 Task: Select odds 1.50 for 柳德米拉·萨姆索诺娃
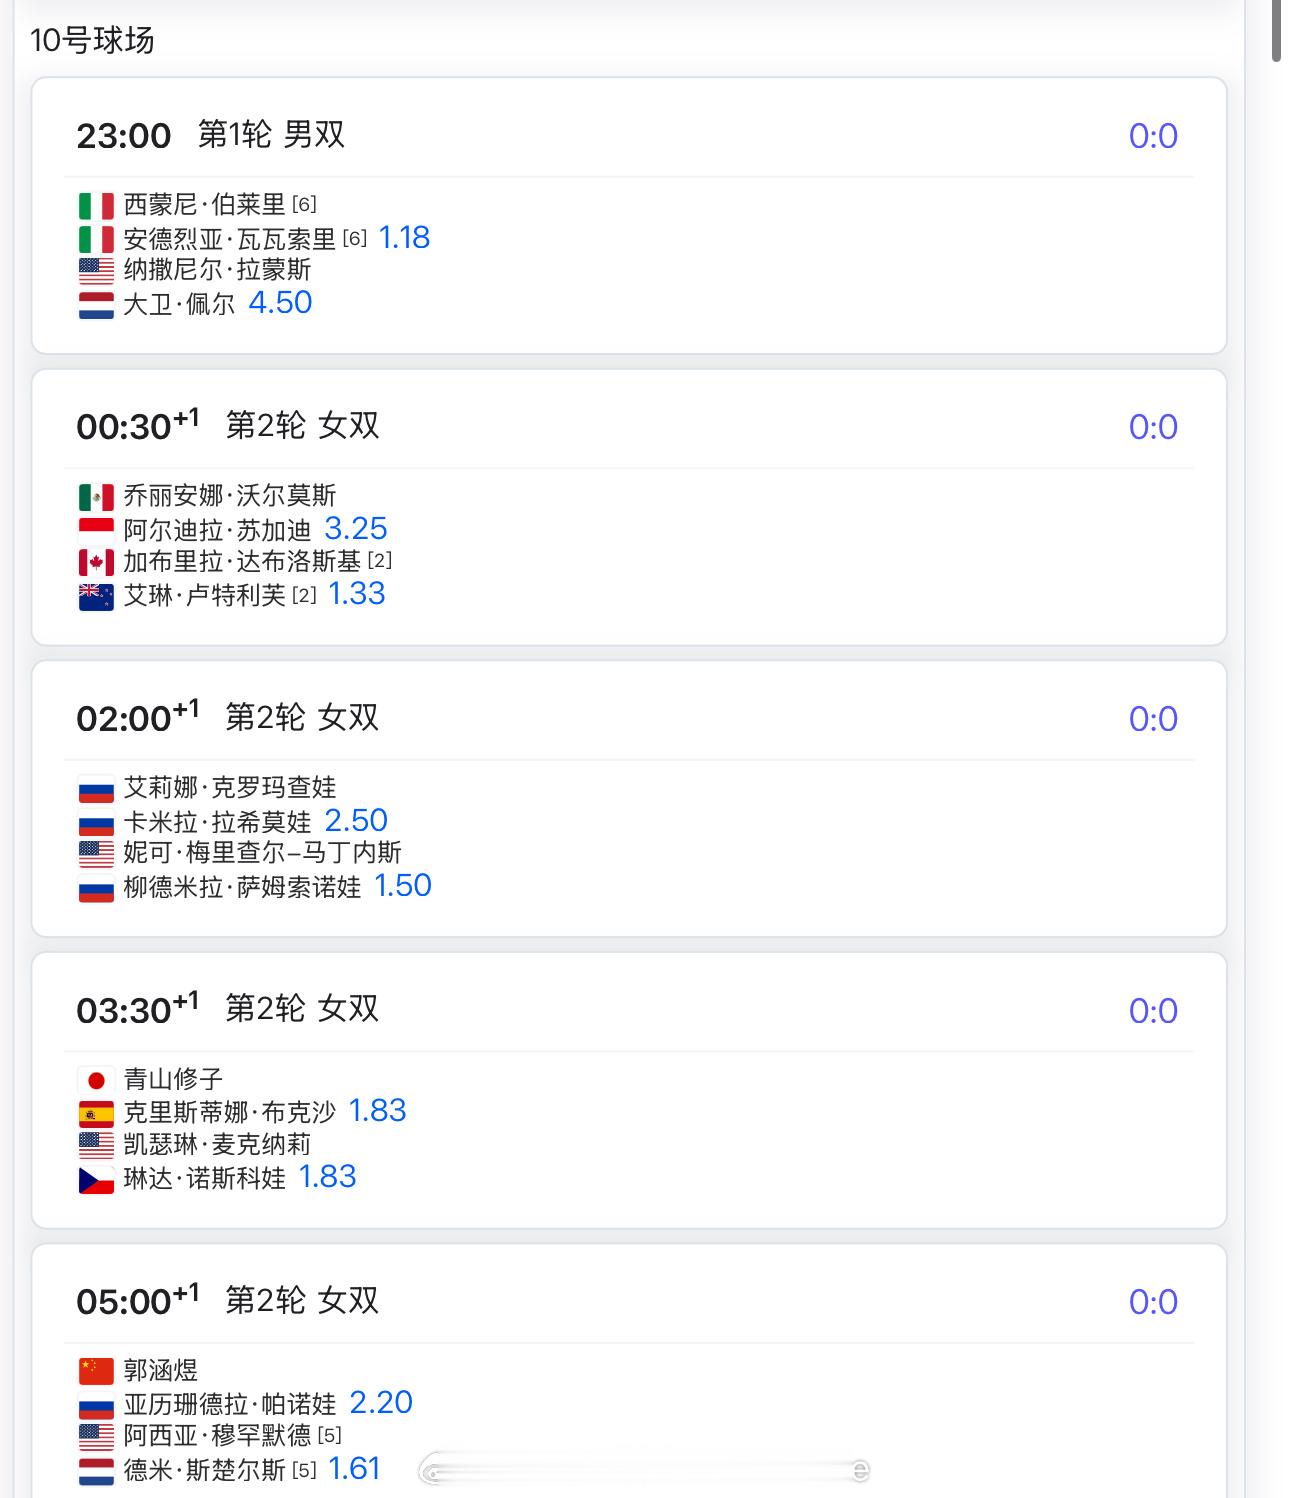[x=403, y=885]
